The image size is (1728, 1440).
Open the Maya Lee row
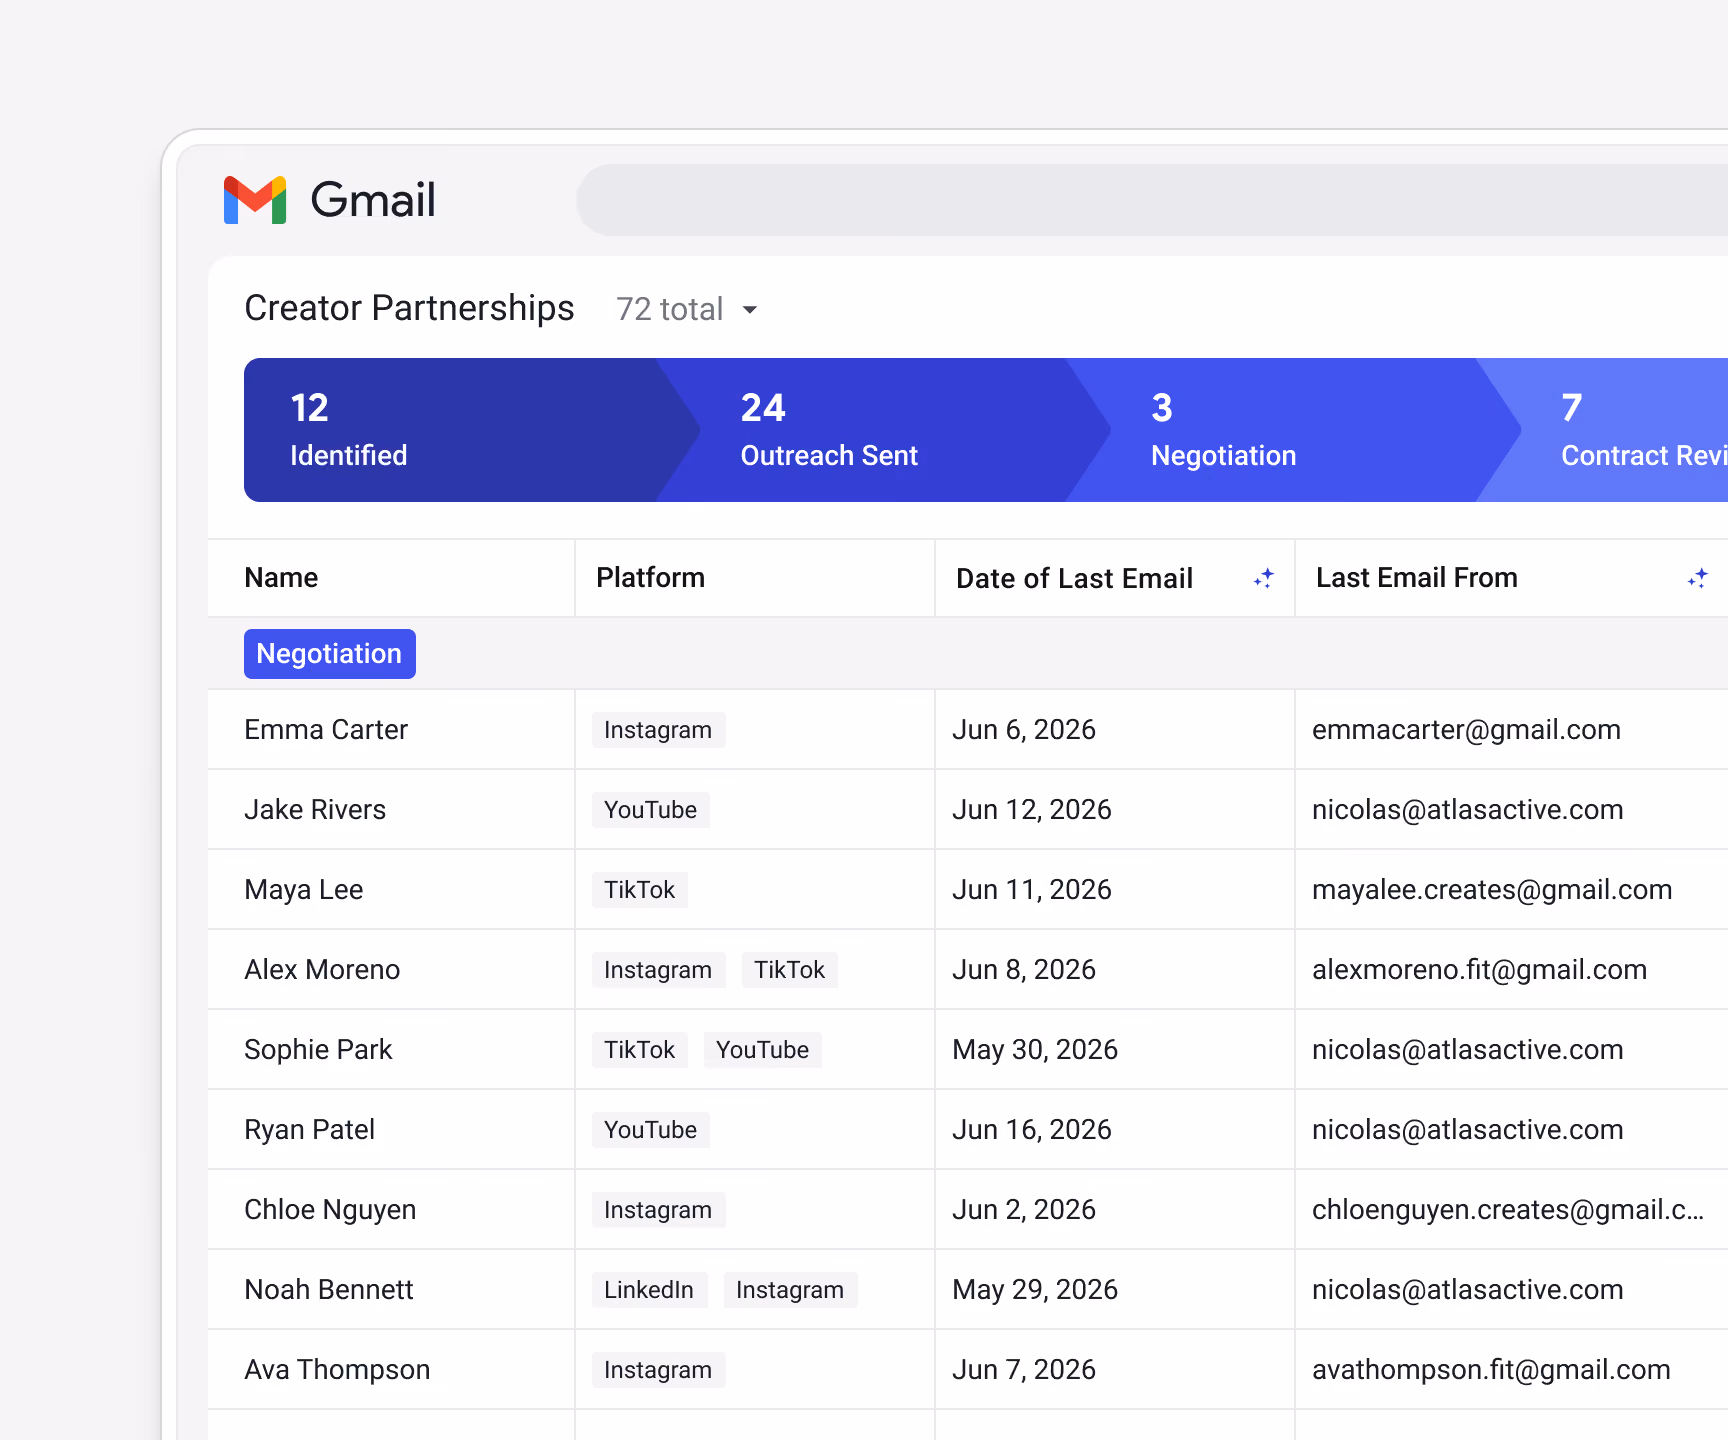point(968,890)
